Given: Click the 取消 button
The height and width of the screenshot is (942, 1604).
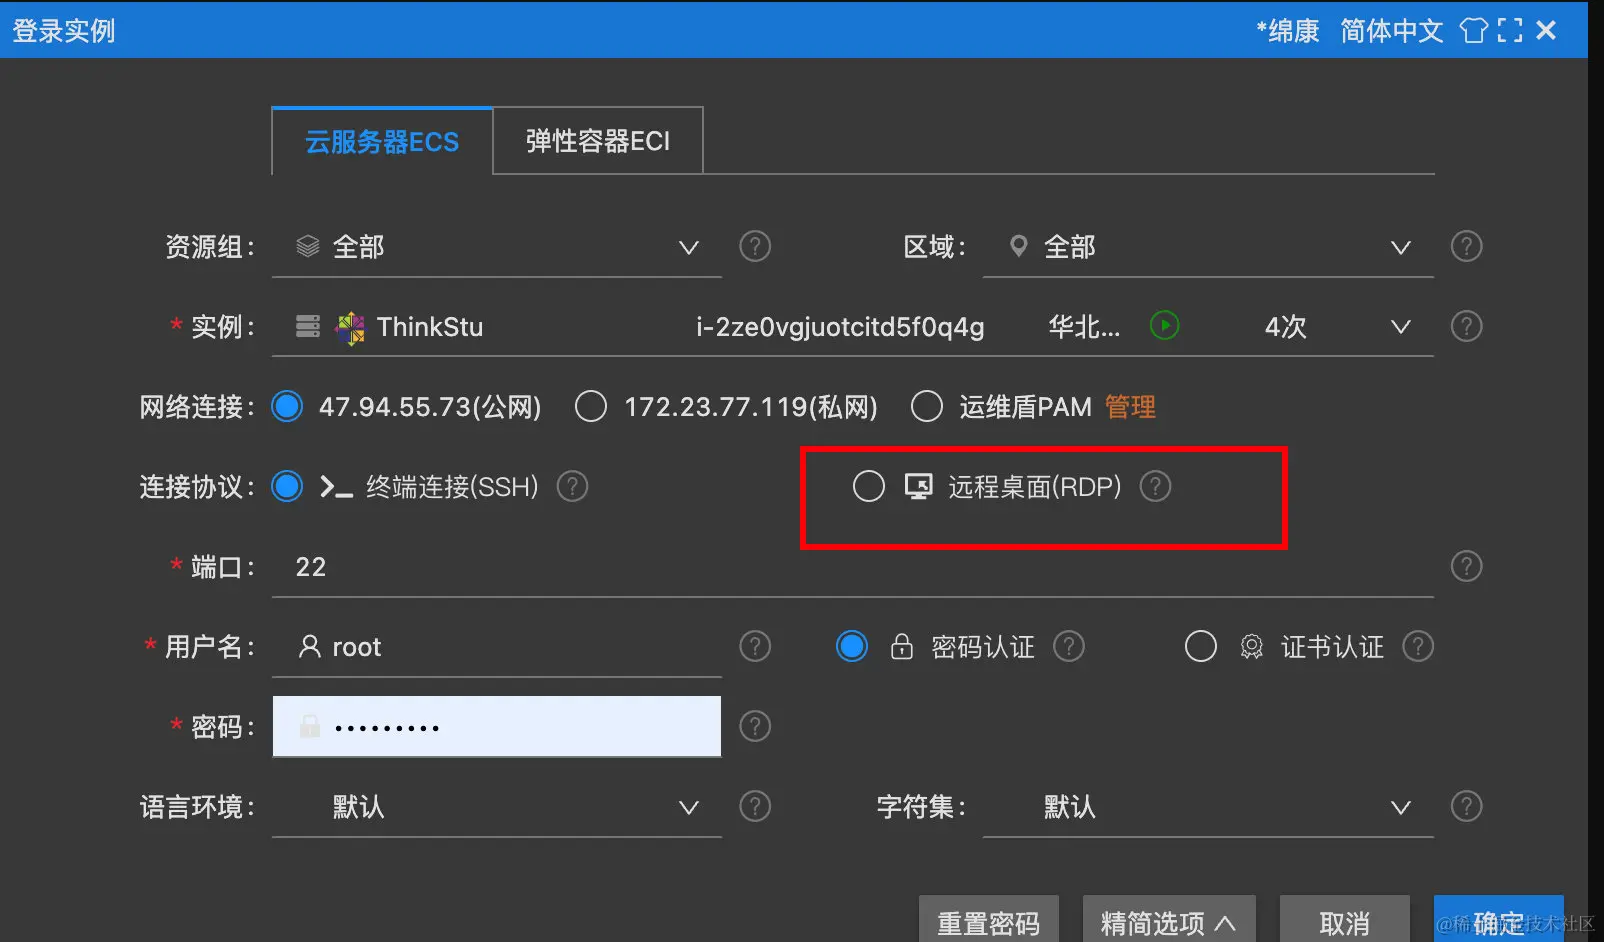Looking at the screenshot, I should coord(1345,920).
